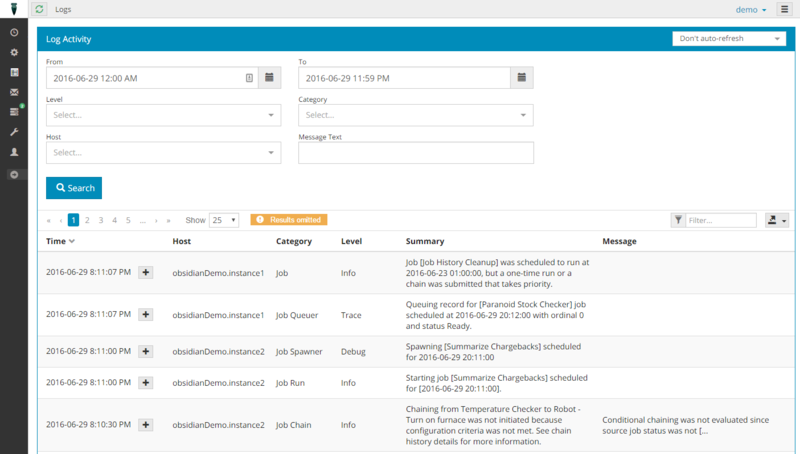Screen dimensions: 800x454
Task: Select current page 1 in pagination
Action: 73,220
